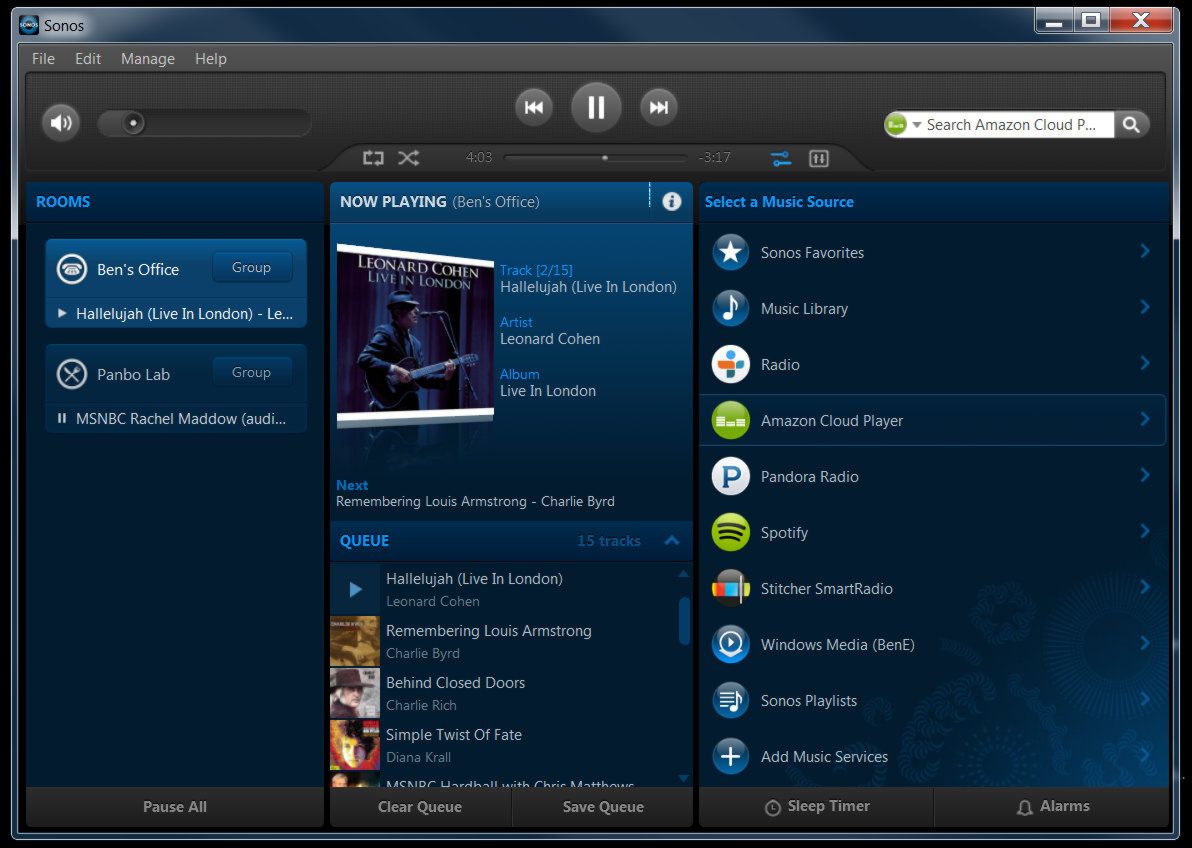
Task: Click the Sonos Playlists icon
Action: pos(731,700)
